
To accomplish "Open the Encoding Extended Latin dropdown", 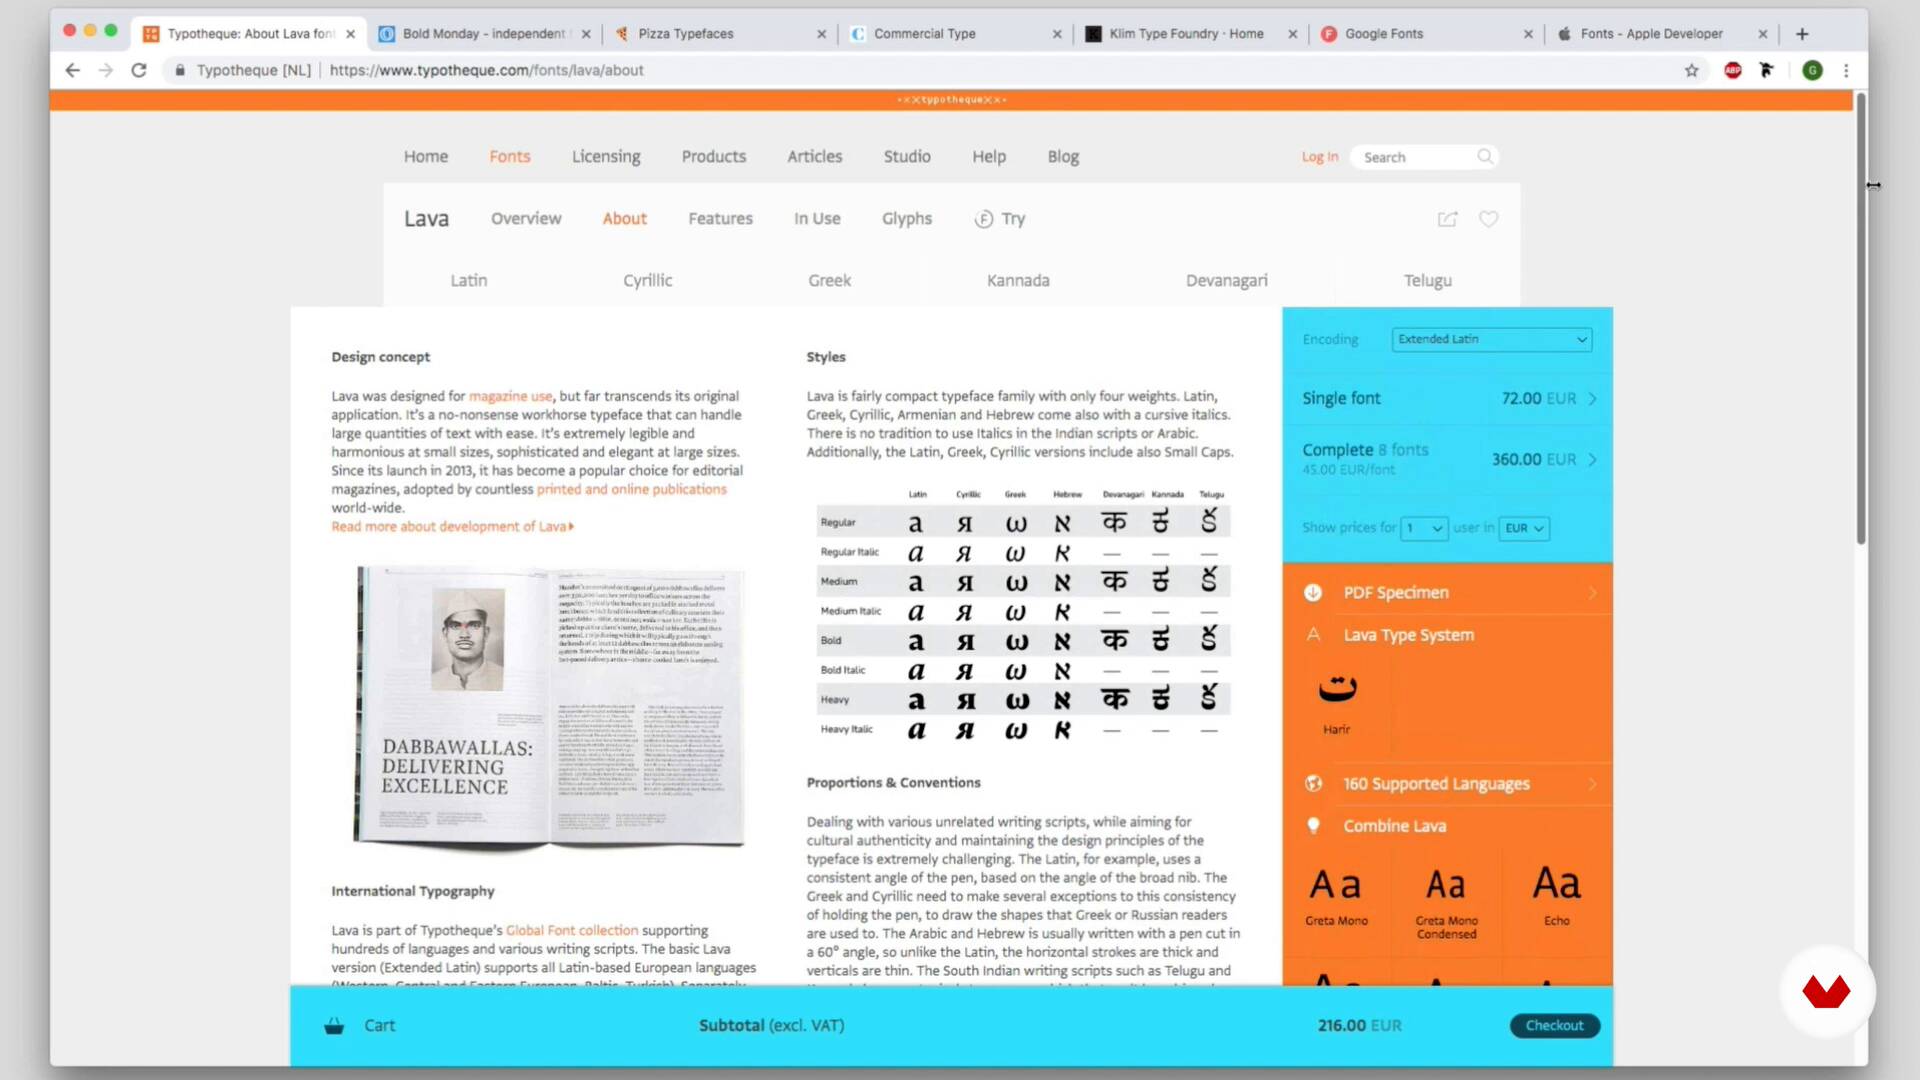I will pyautogui.click(x=1491, y=339).
